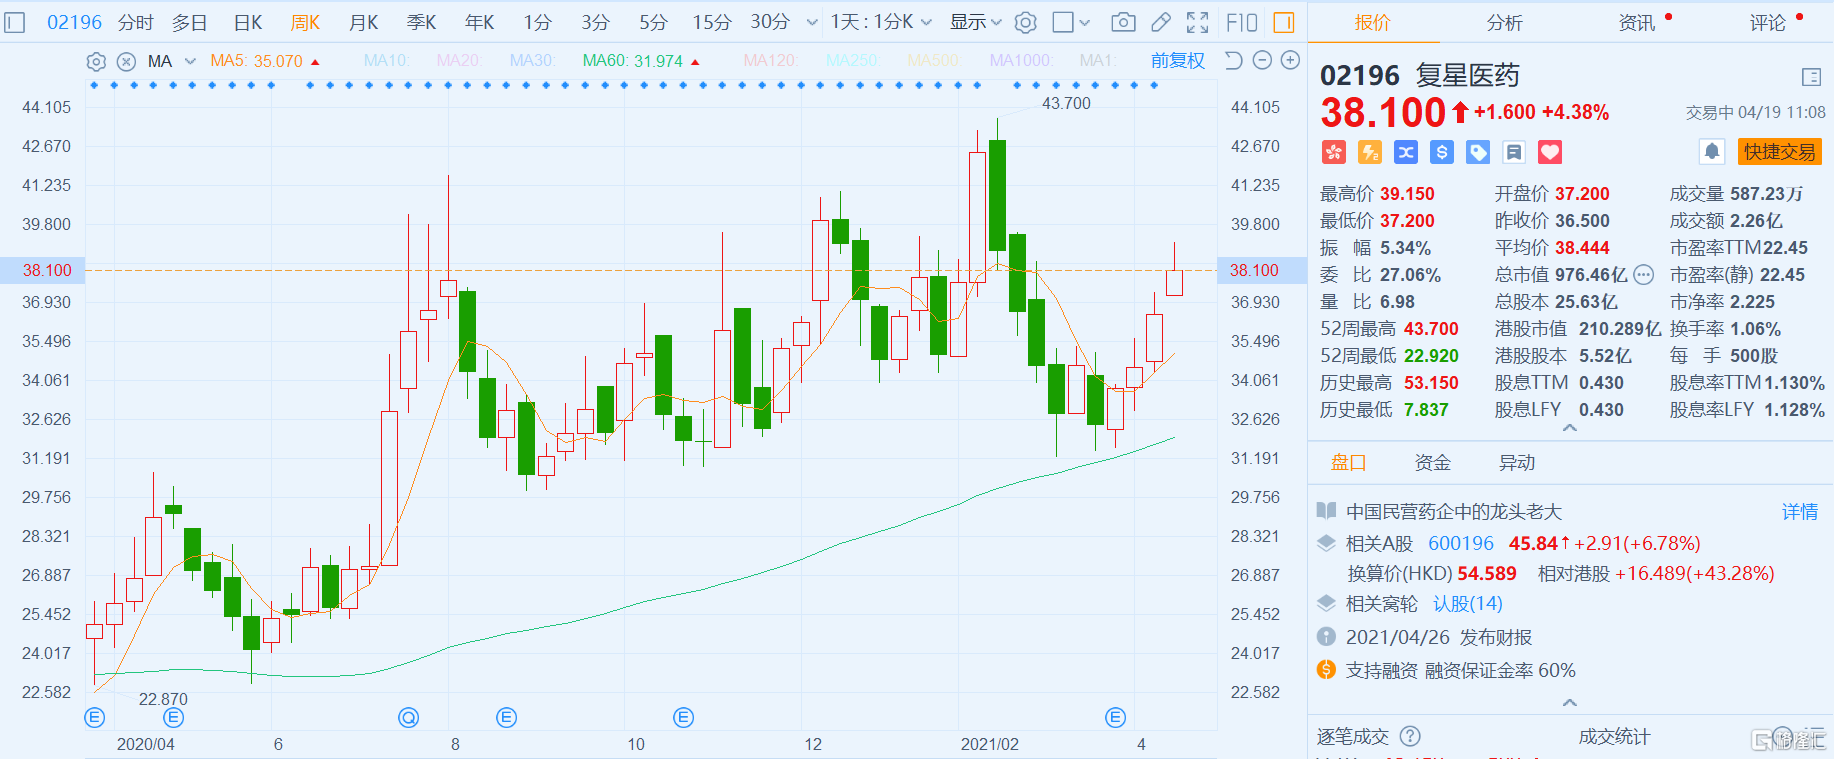Click the 2021/02 earnings E marker
This screenshot has height=759, width=1834.
point(1115,717)
